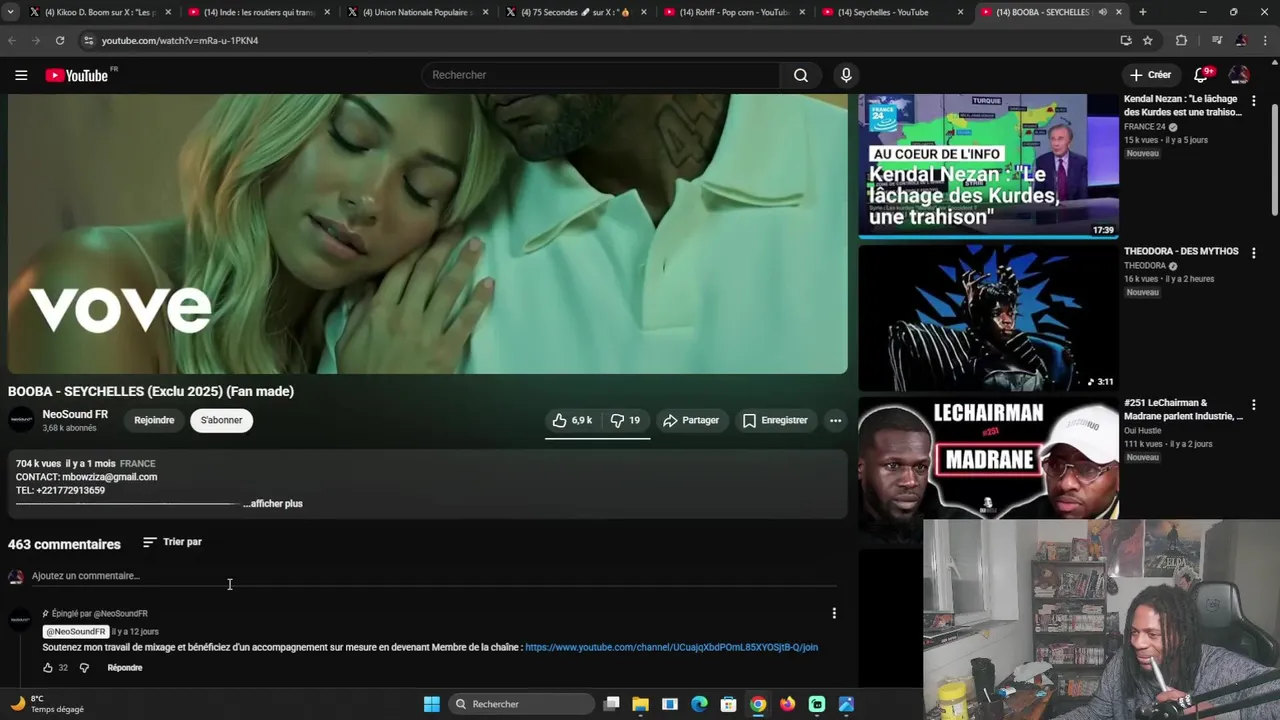
Task: Open Kendal Nezan video thumbnail
Action: 988,165
